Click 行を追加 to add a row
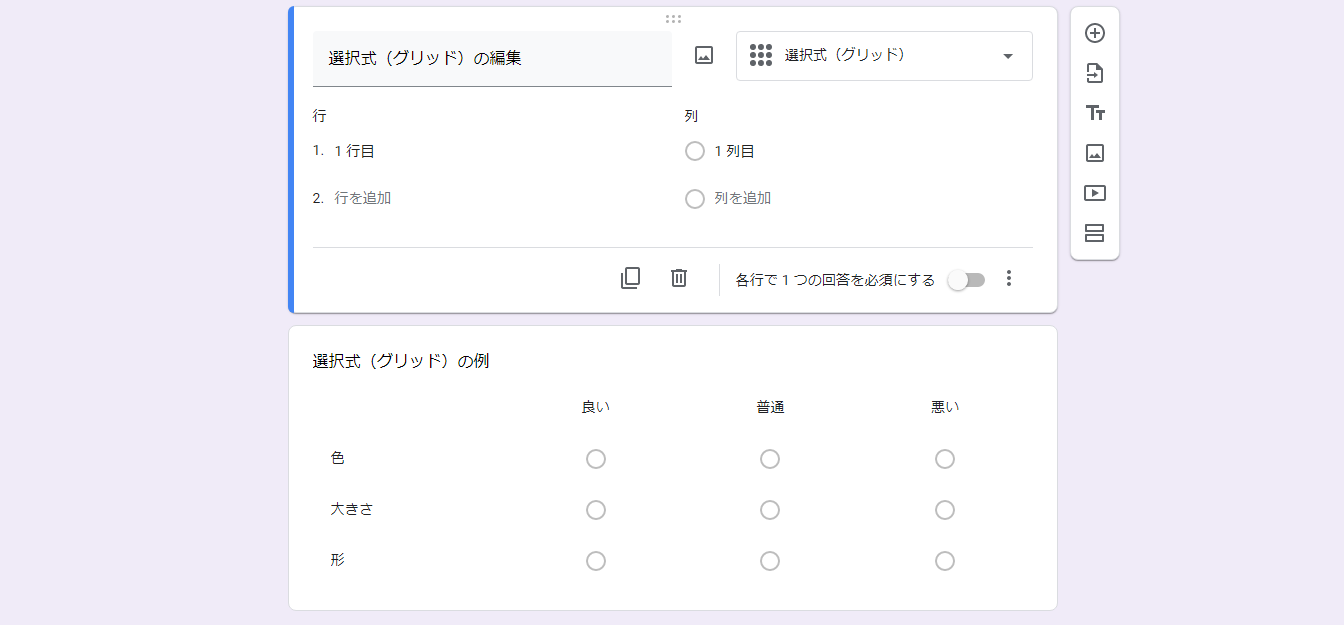 click(363, 198)
